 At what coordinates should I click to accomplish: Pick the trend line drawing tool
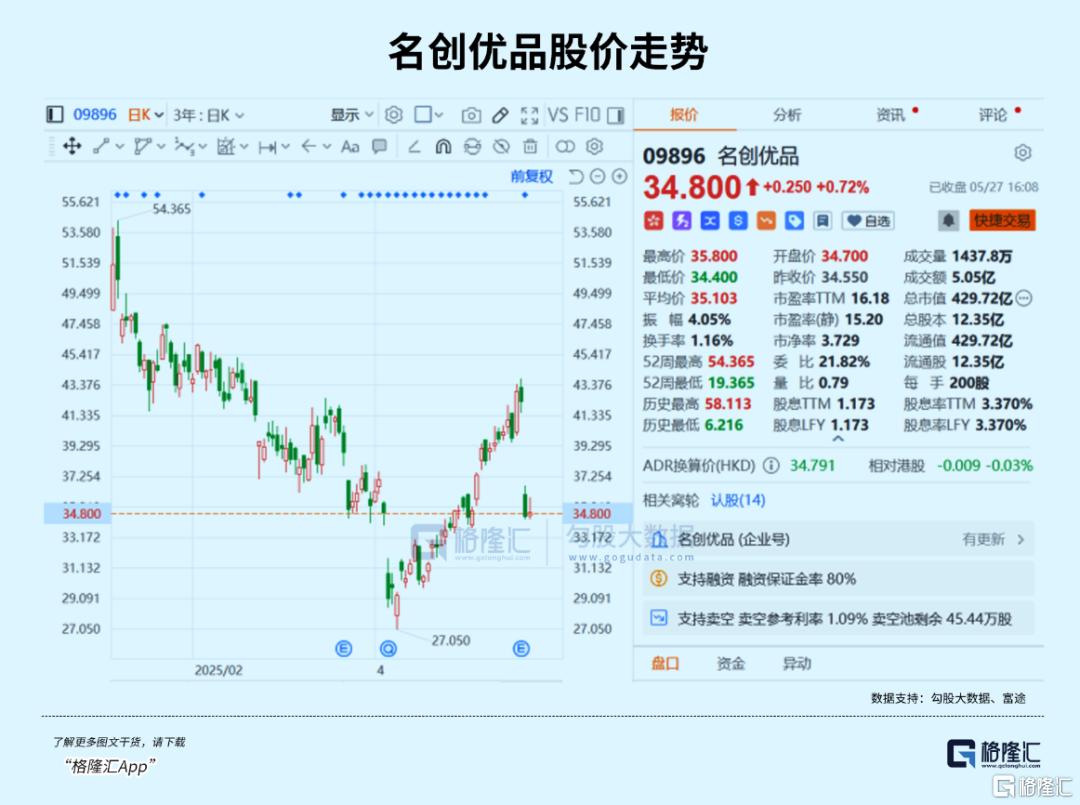(101, 146)
